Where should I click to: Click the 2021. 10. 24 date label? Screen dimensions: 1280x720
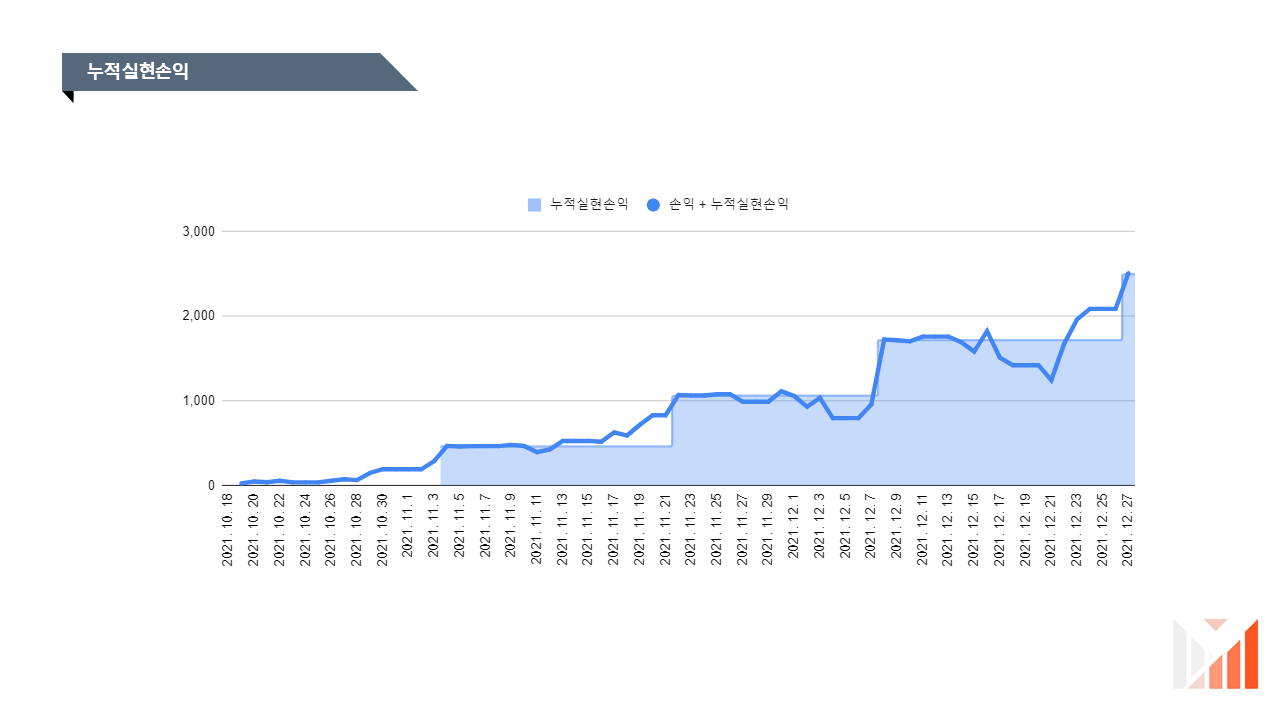(305, 530)
